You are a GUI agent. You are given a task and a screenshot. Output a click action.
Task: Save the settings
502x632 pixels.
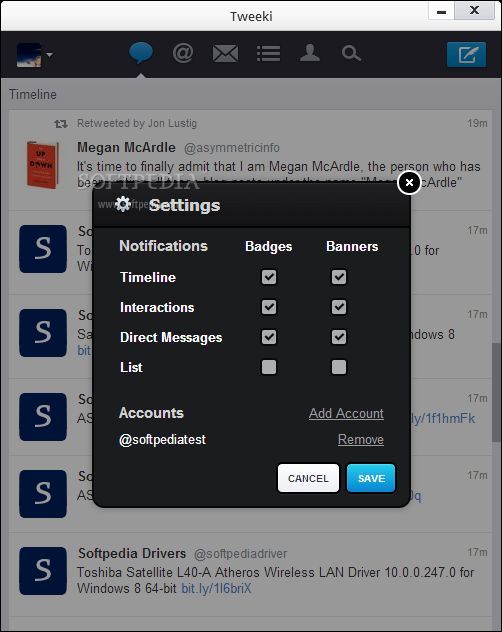click(x=371, y=478)
